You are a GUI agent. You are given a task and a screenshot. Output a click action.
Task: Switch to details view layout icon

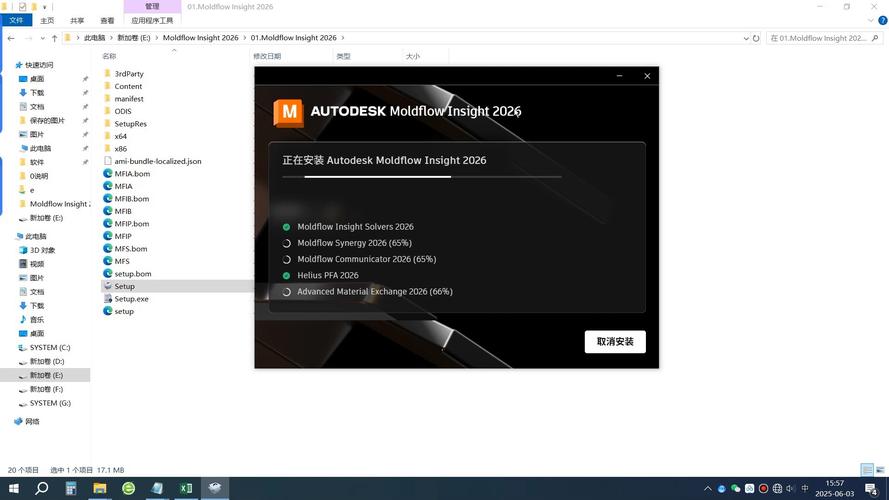(866, 470)
